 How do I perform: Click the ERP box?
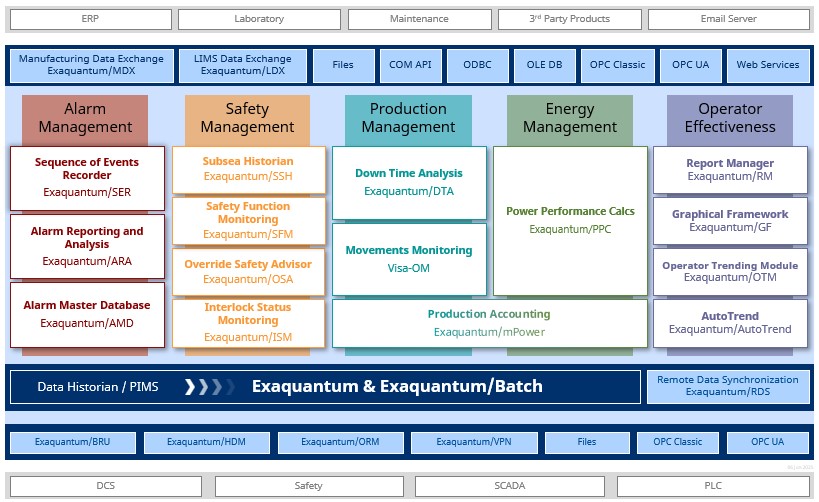pos(90,19)
